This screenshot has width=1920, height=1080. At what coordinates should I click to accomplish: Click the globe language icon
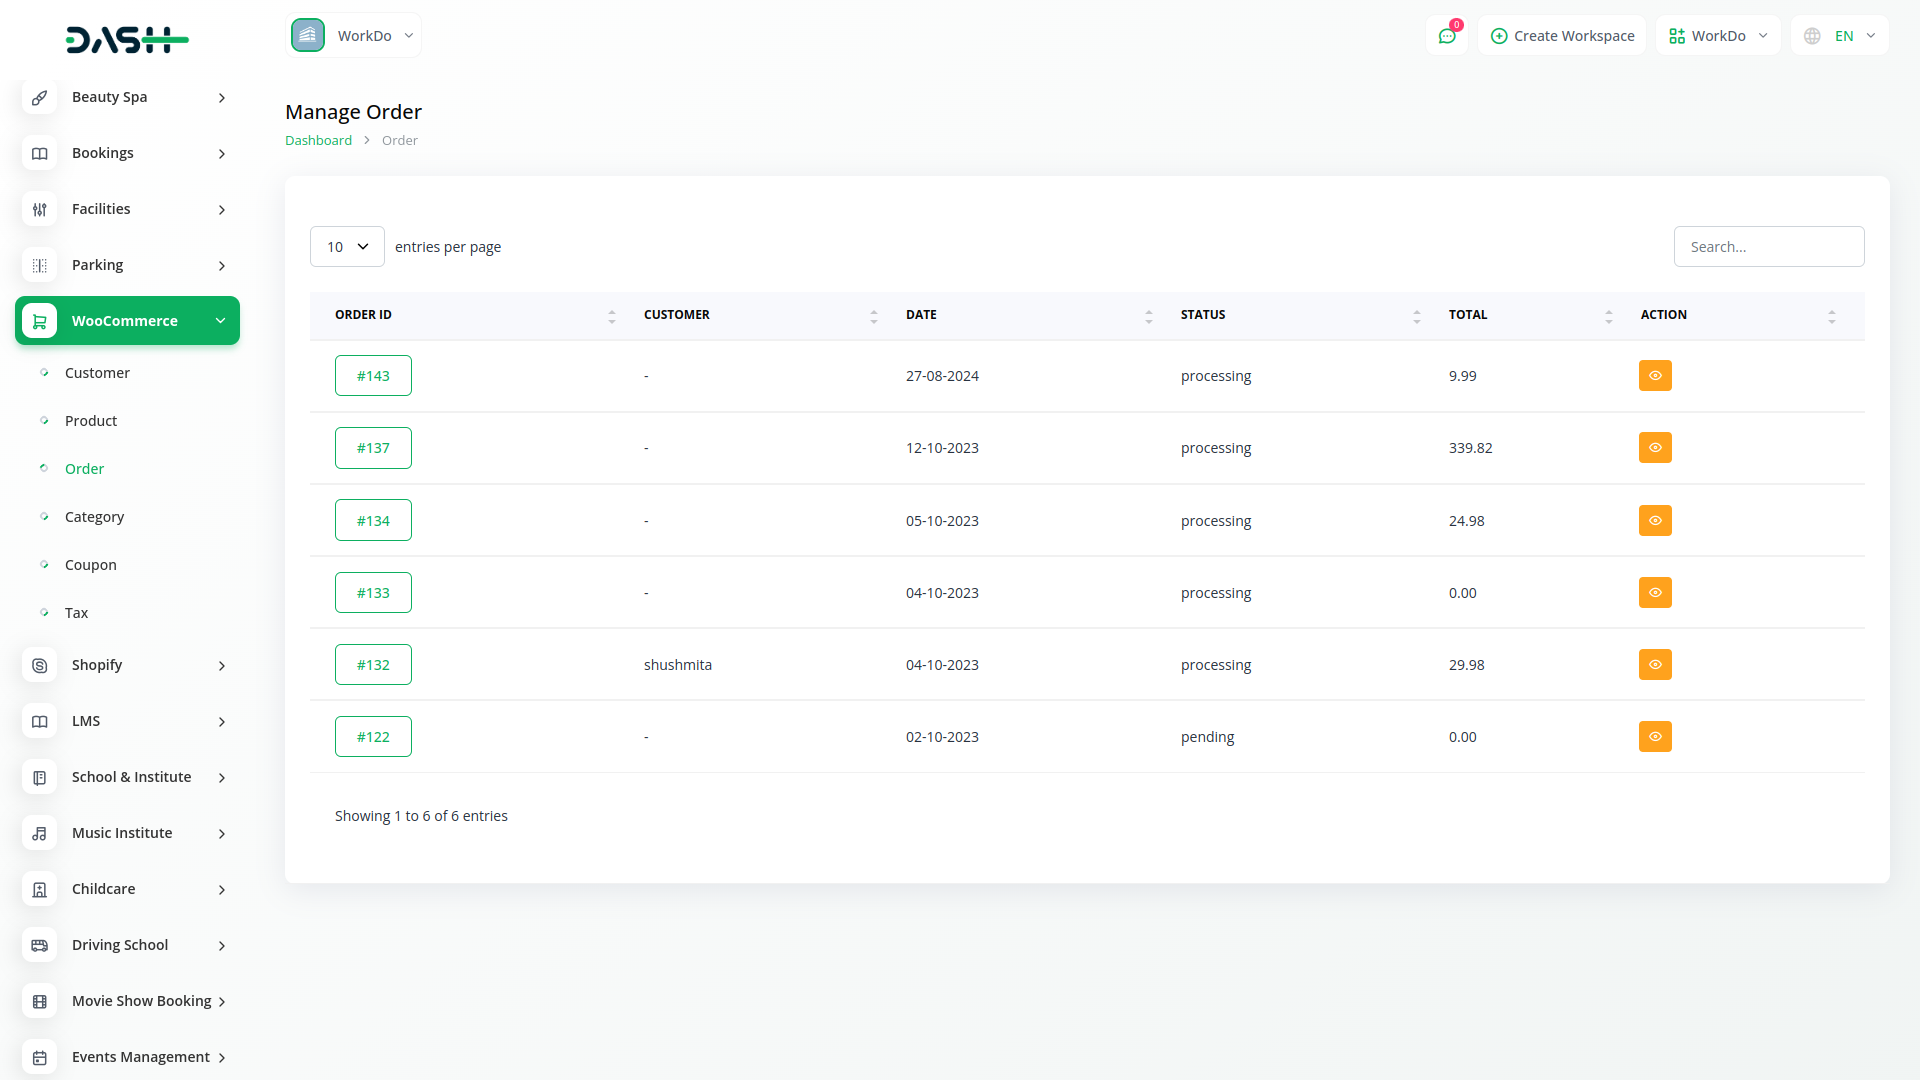pyautogui.click(x=1812, y=36)
